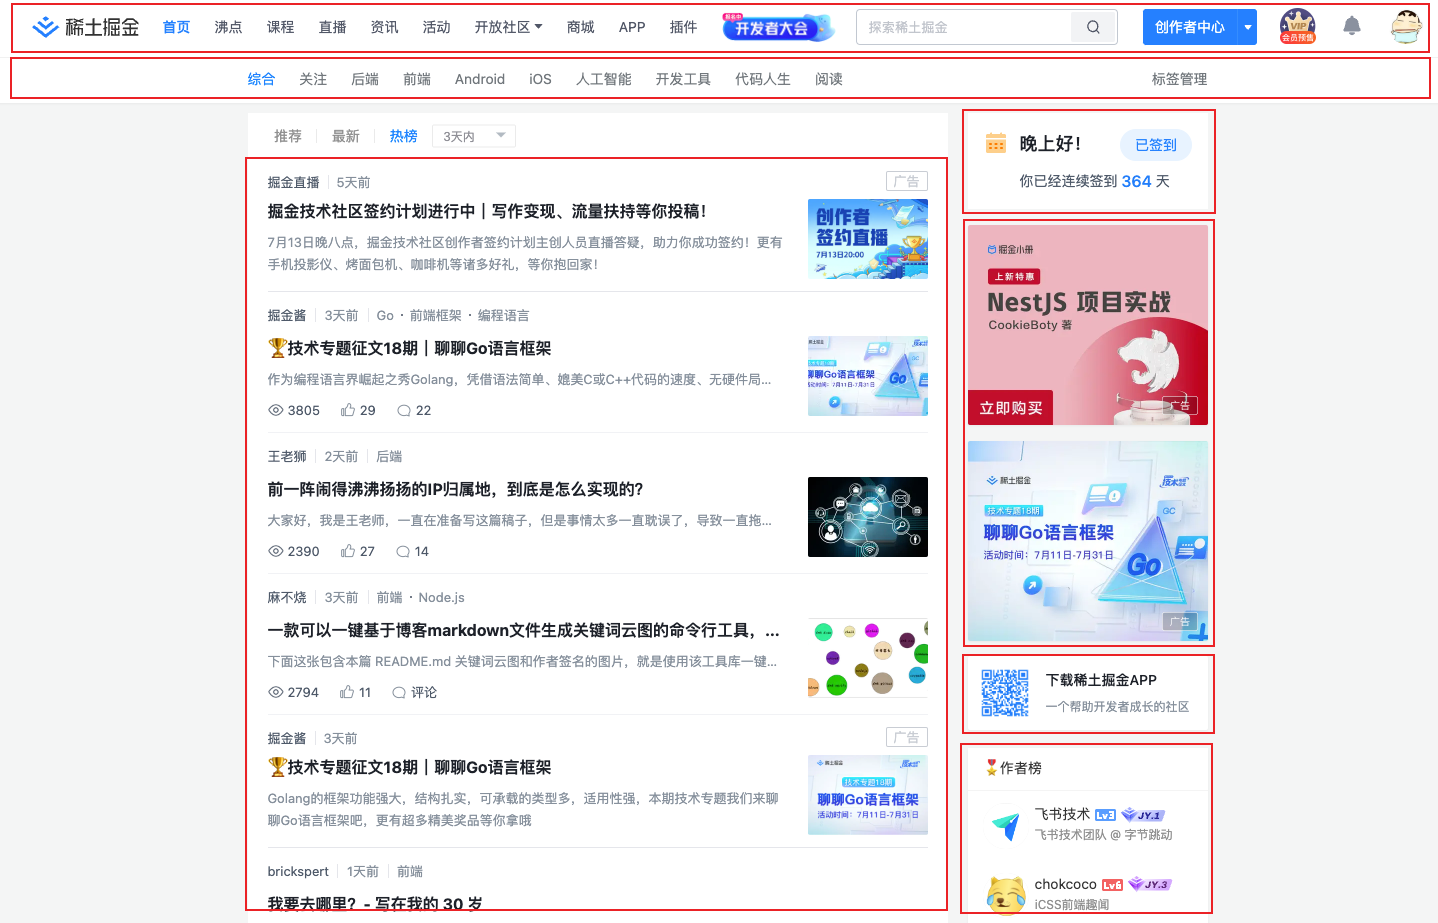This screenshot has width=1438, height=923.
Task: Open 直播 in the top nav
Action: pyautogui.click(x=332, y=27)
